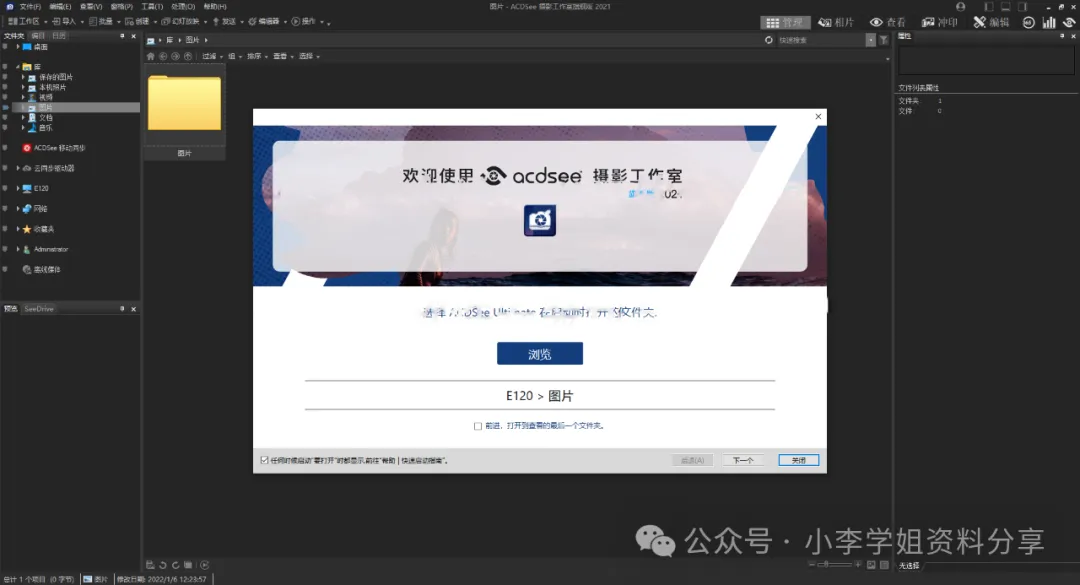Click the back navigation arrow icon
This screenshot has height=585, width=1080.
(x=163, y=56)
